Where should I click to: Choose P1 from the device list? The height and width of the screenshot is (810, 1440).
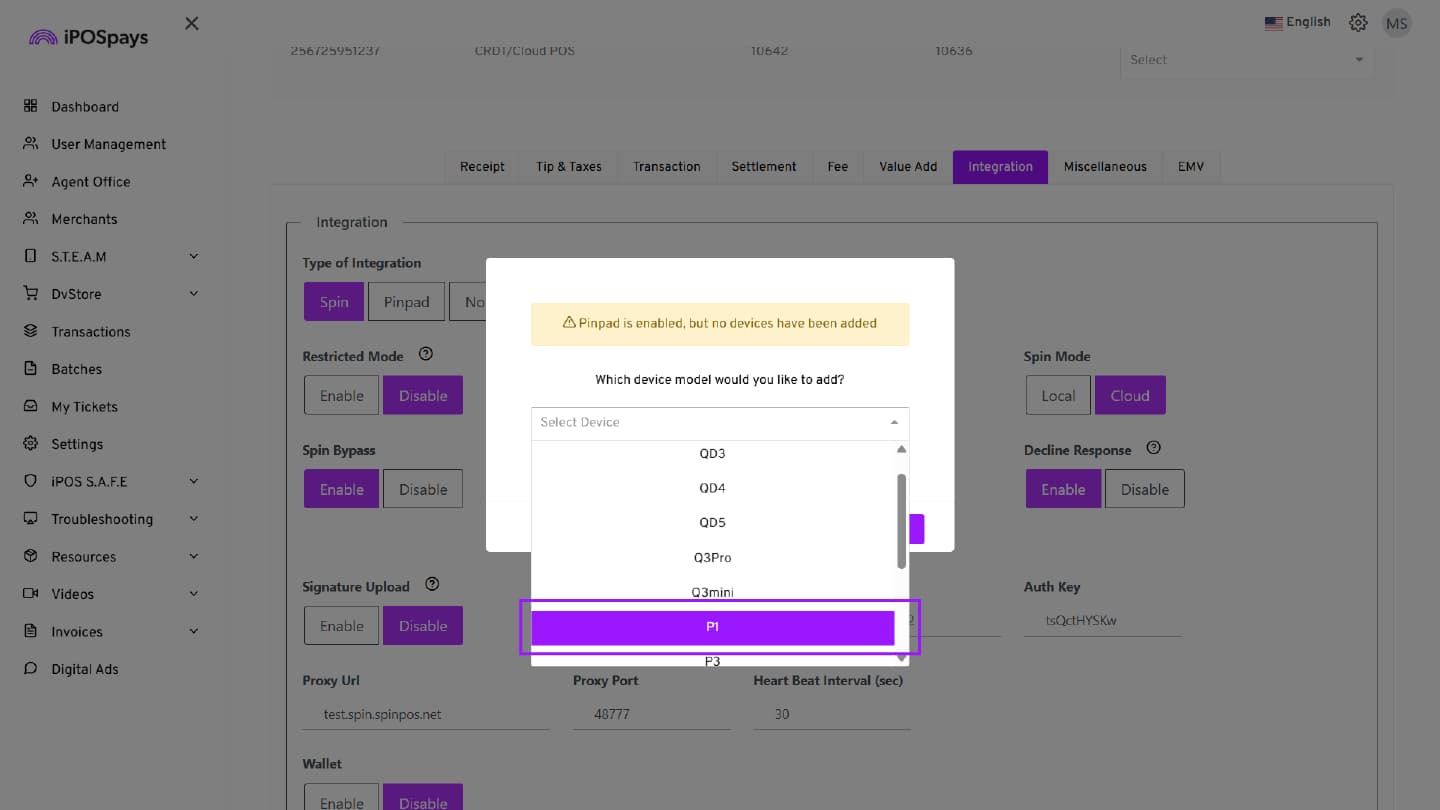[x=712, y=627]
